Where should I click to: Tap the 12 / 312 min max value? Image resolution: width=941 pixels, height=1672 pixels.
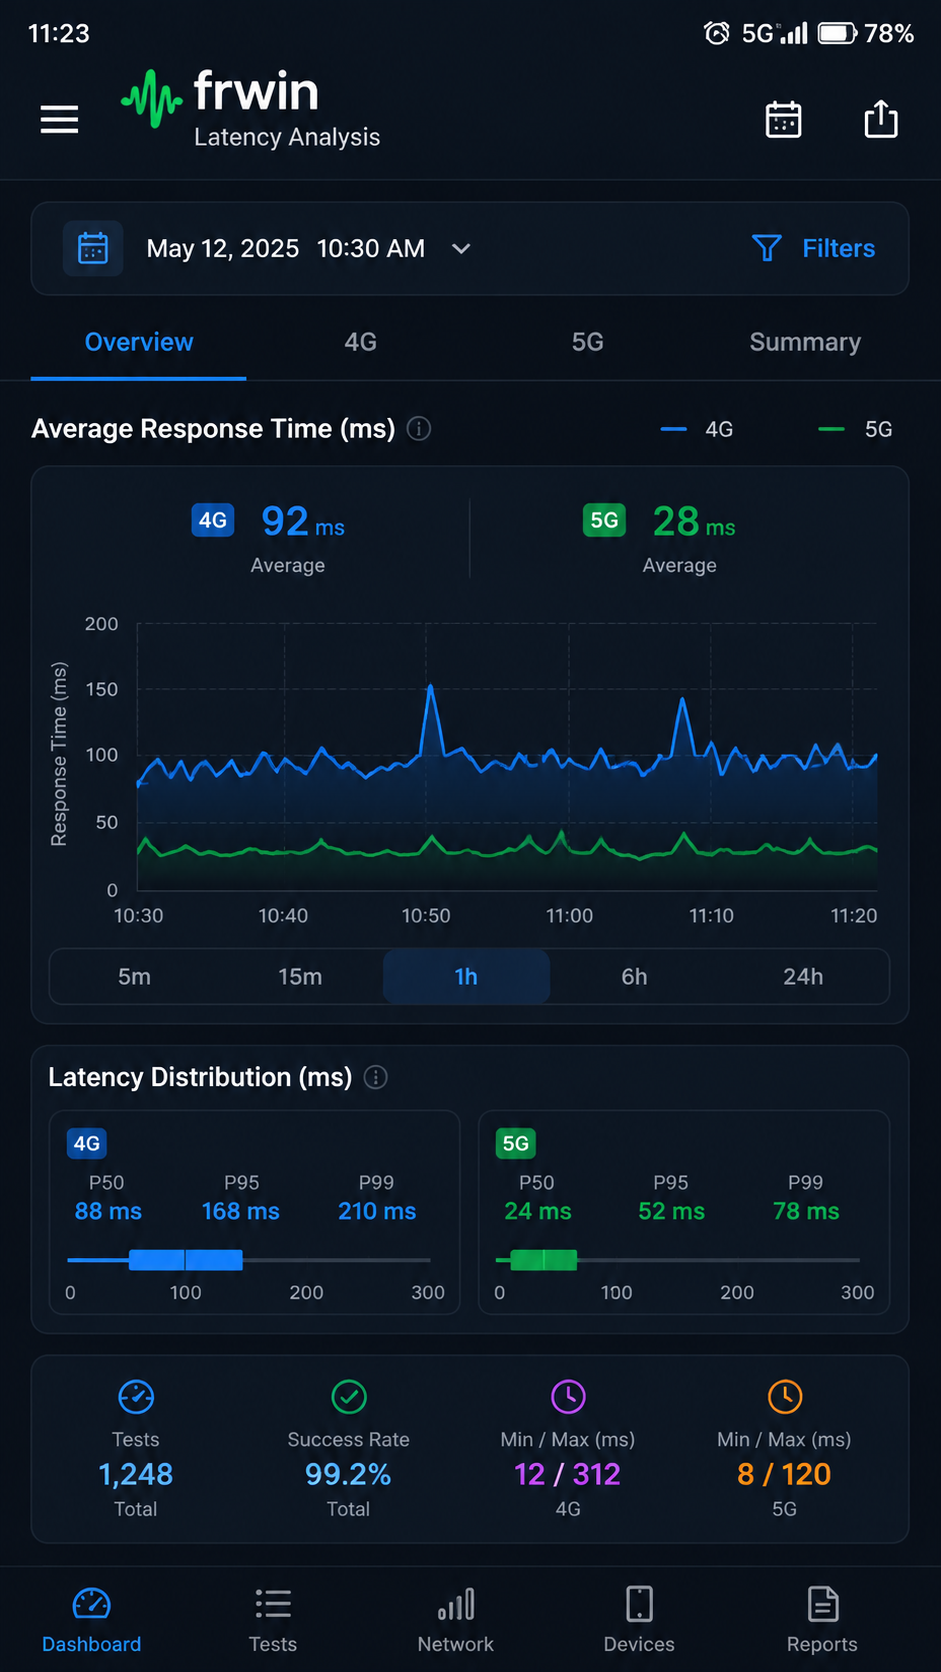(568, 1474)
